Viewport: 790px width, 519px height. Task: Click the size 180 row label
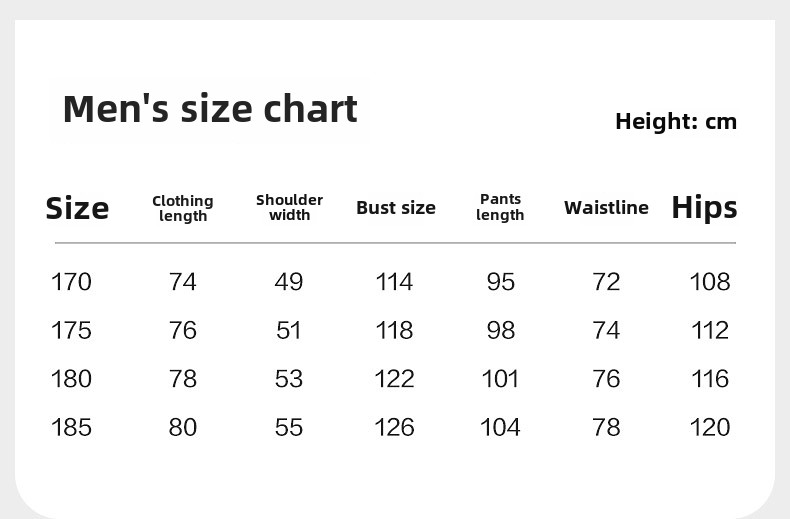coord(71,379)
